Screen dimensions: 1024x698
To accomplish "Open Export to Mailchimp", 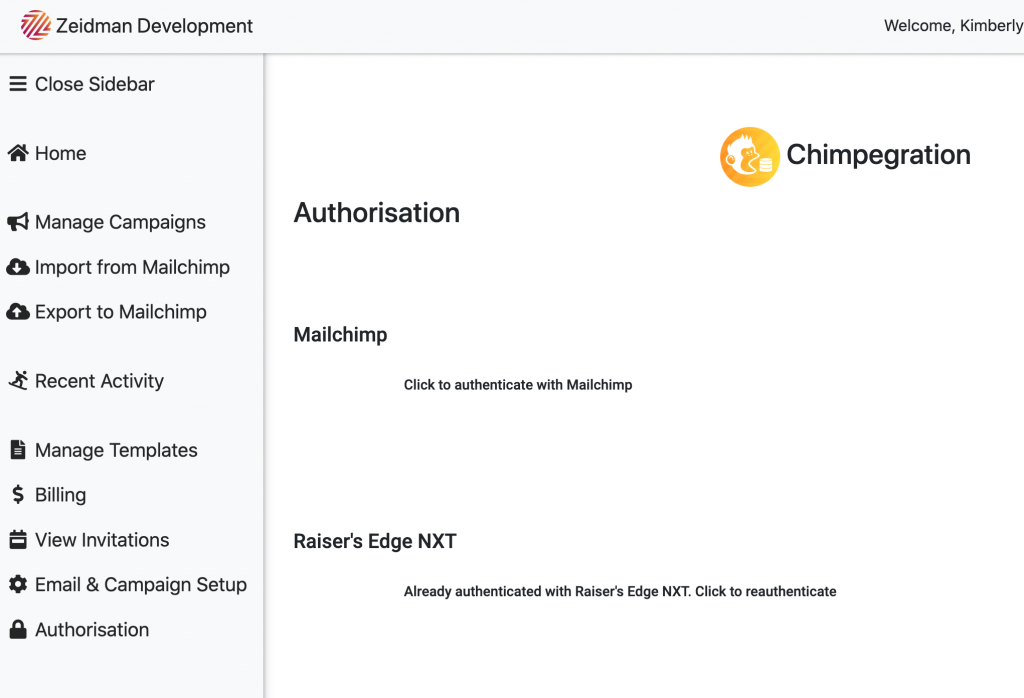I will pos(121,312).
